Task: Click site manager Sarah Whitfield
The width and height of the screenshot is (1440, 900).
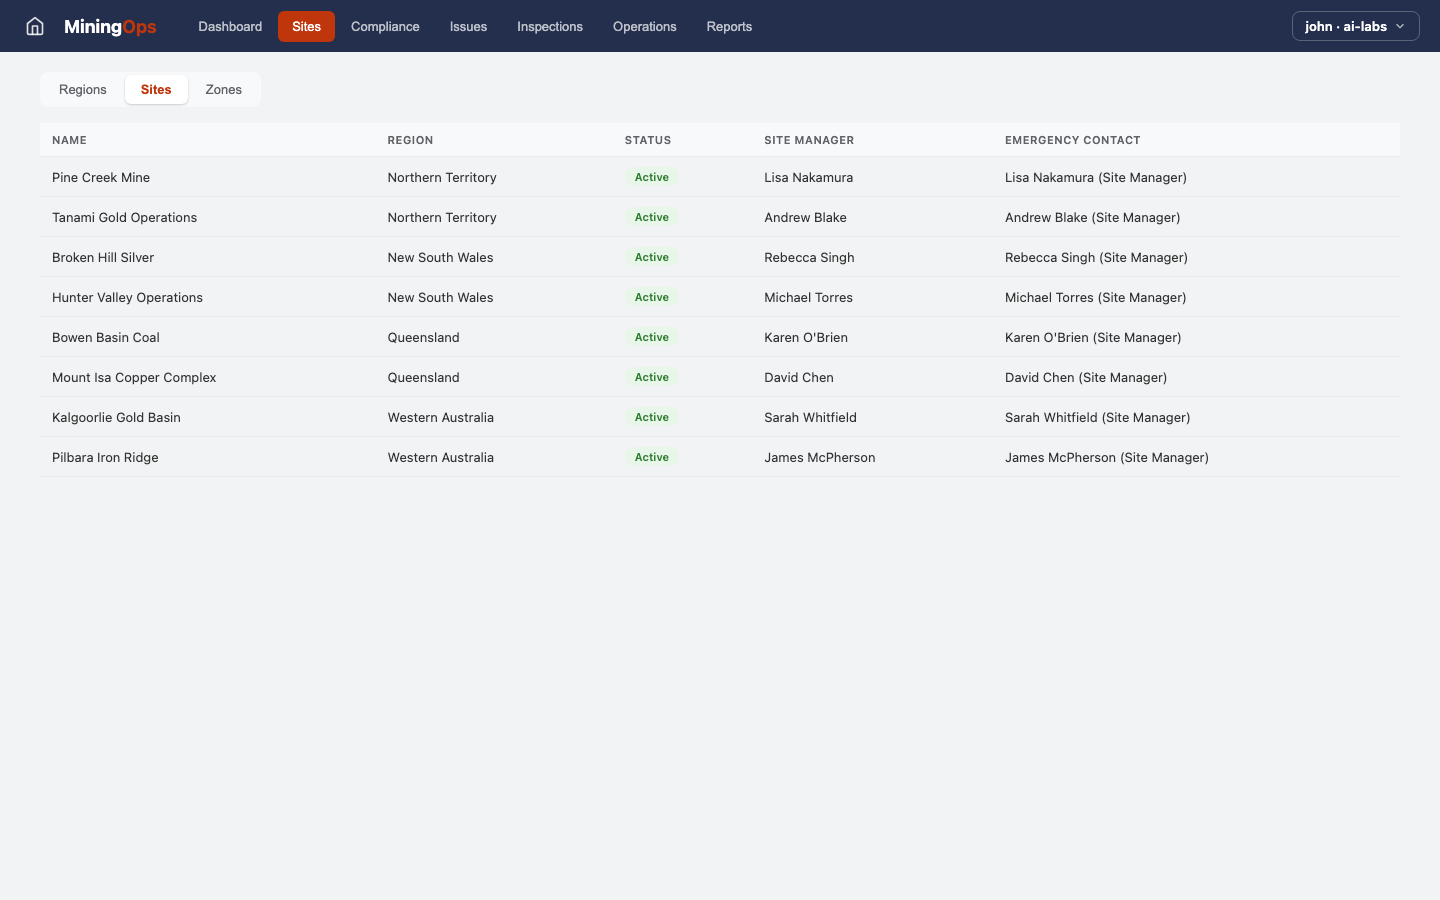Action: click(x=810, y=418)
